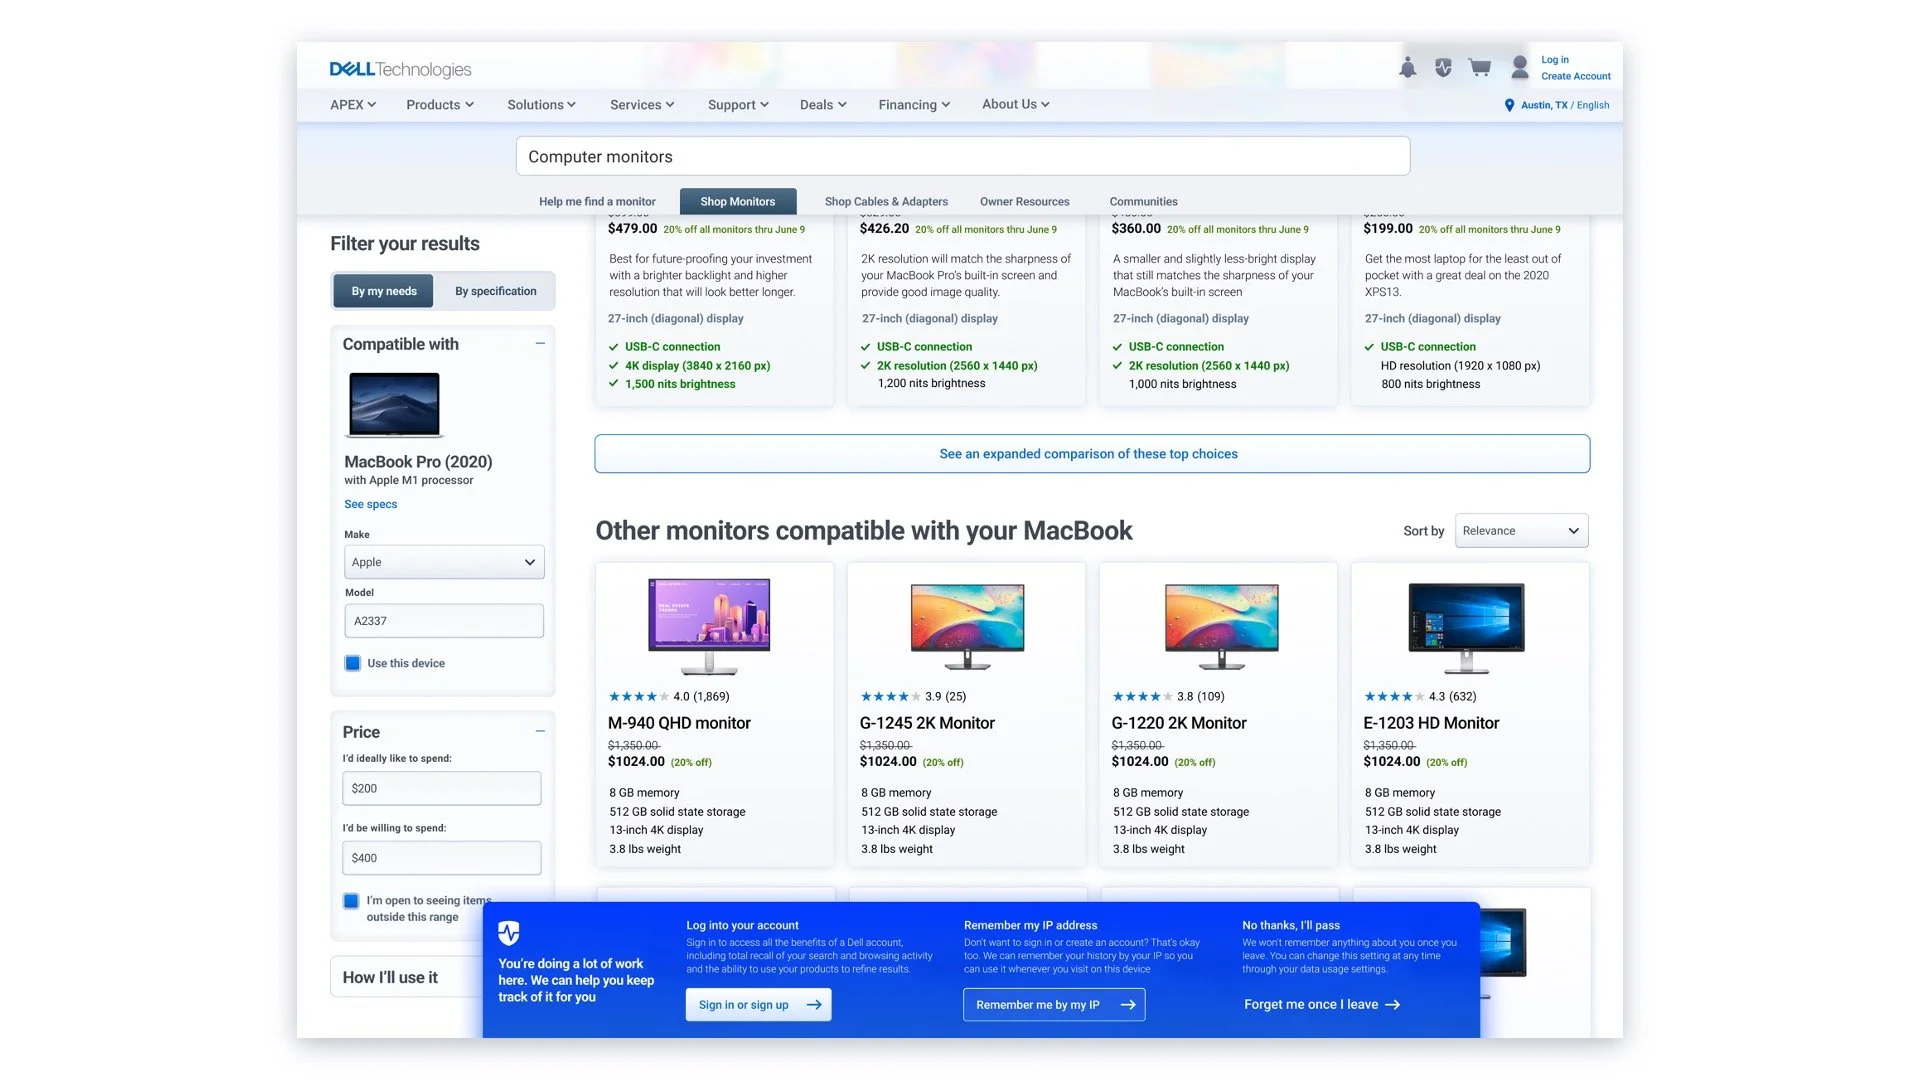Viewport: 1920px width, 1080px height.
Task: Click the See specs link
Action: (x=370, y=504)
